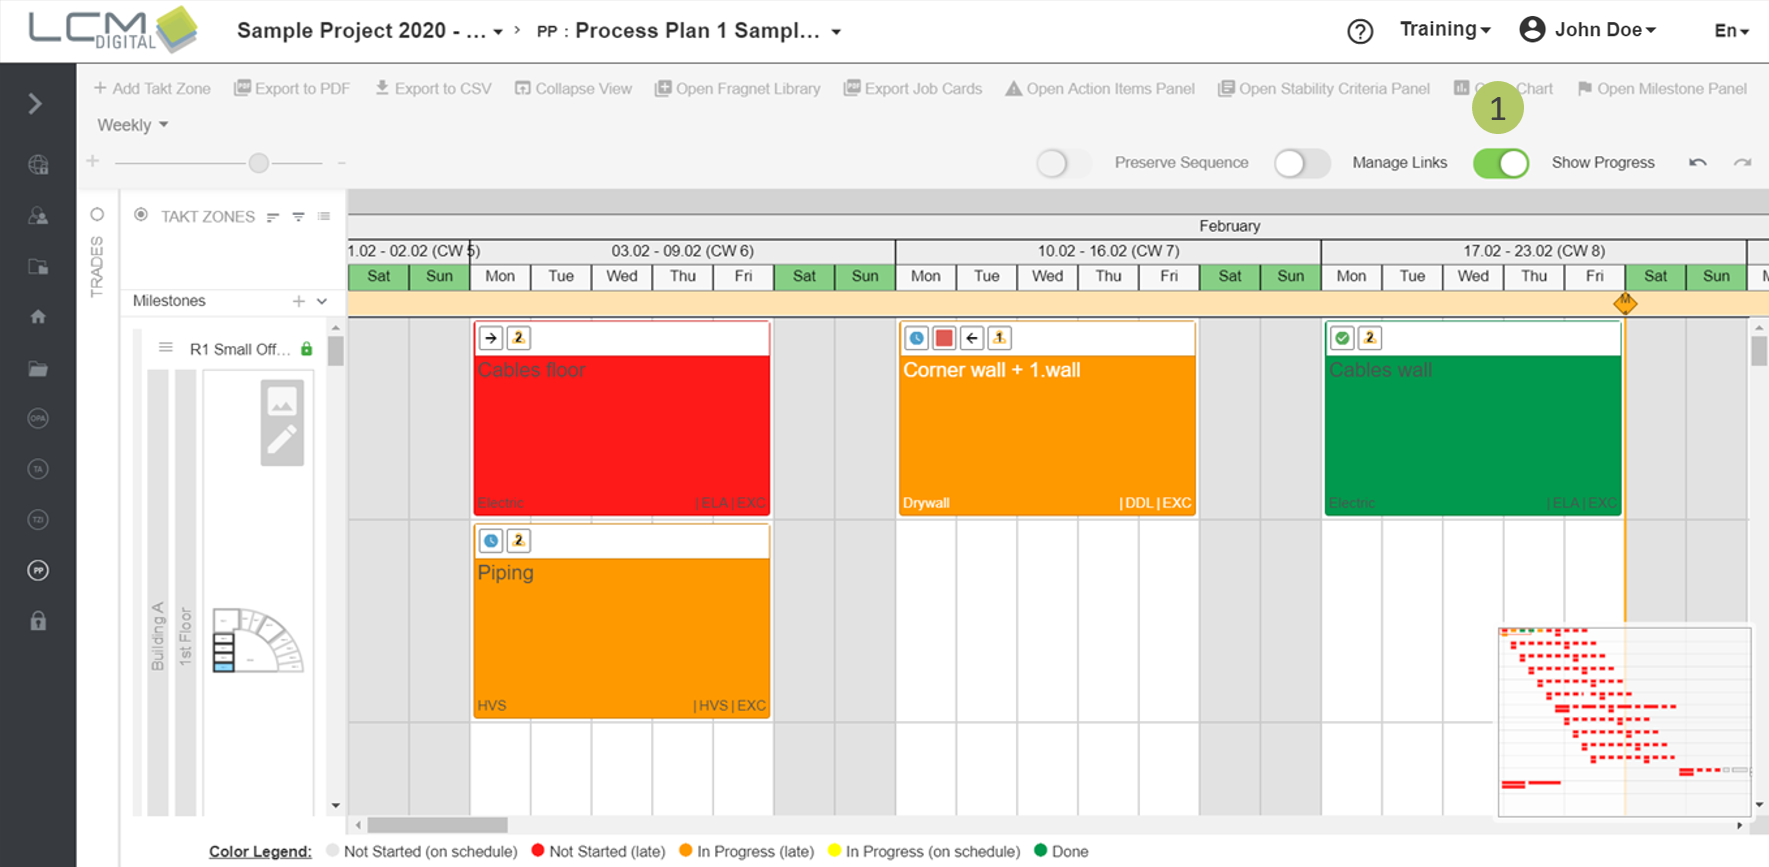Click the edit pencil icon for R1 zone
Image resolution: width=1769 pixels, height=867 pixels.
click(282, 440)
